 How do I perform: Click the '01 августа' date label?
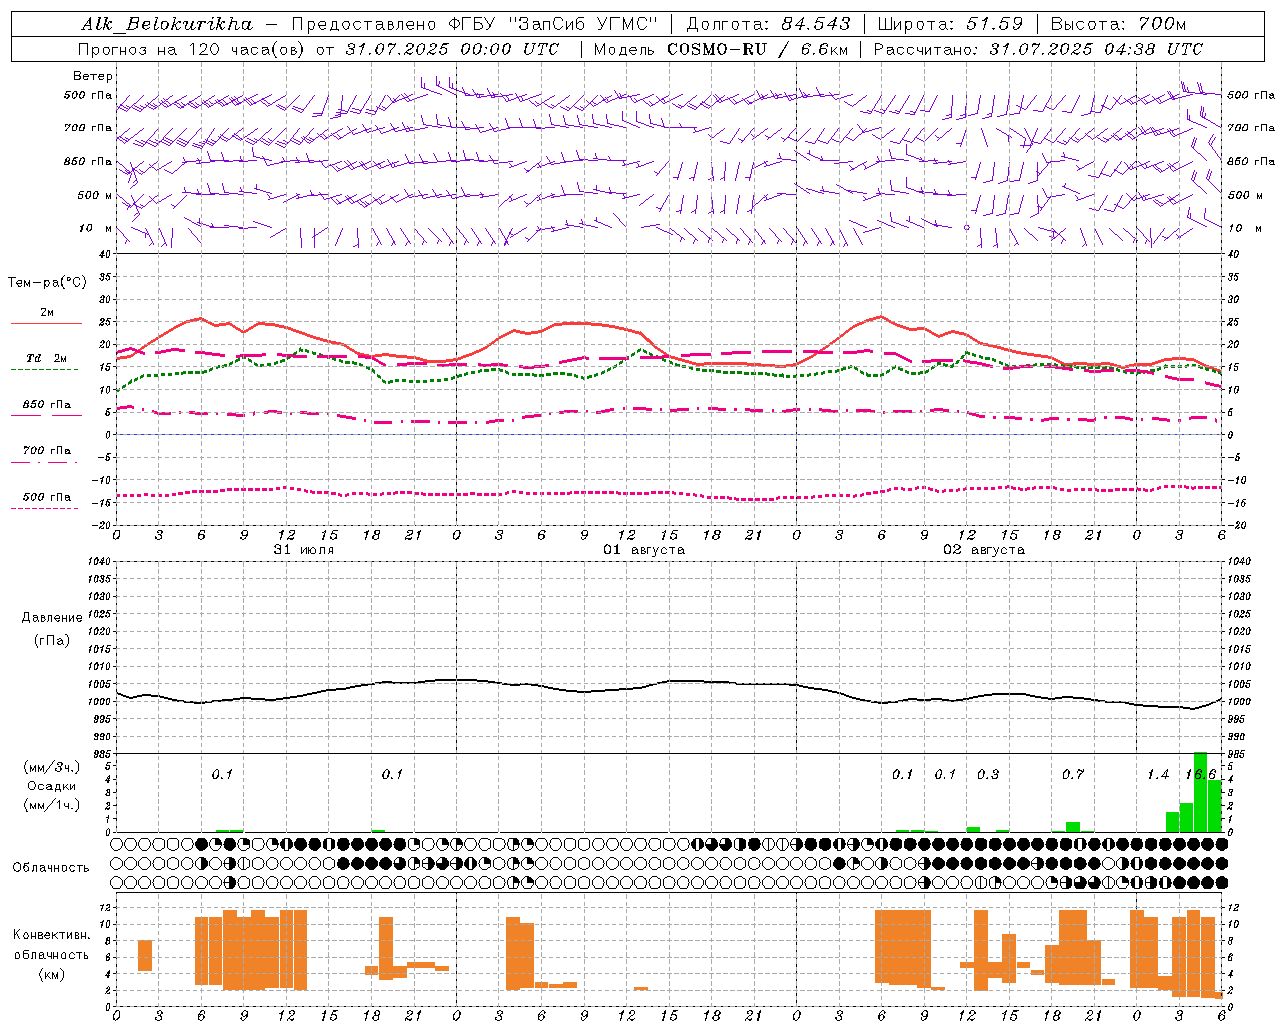point(644,550)
